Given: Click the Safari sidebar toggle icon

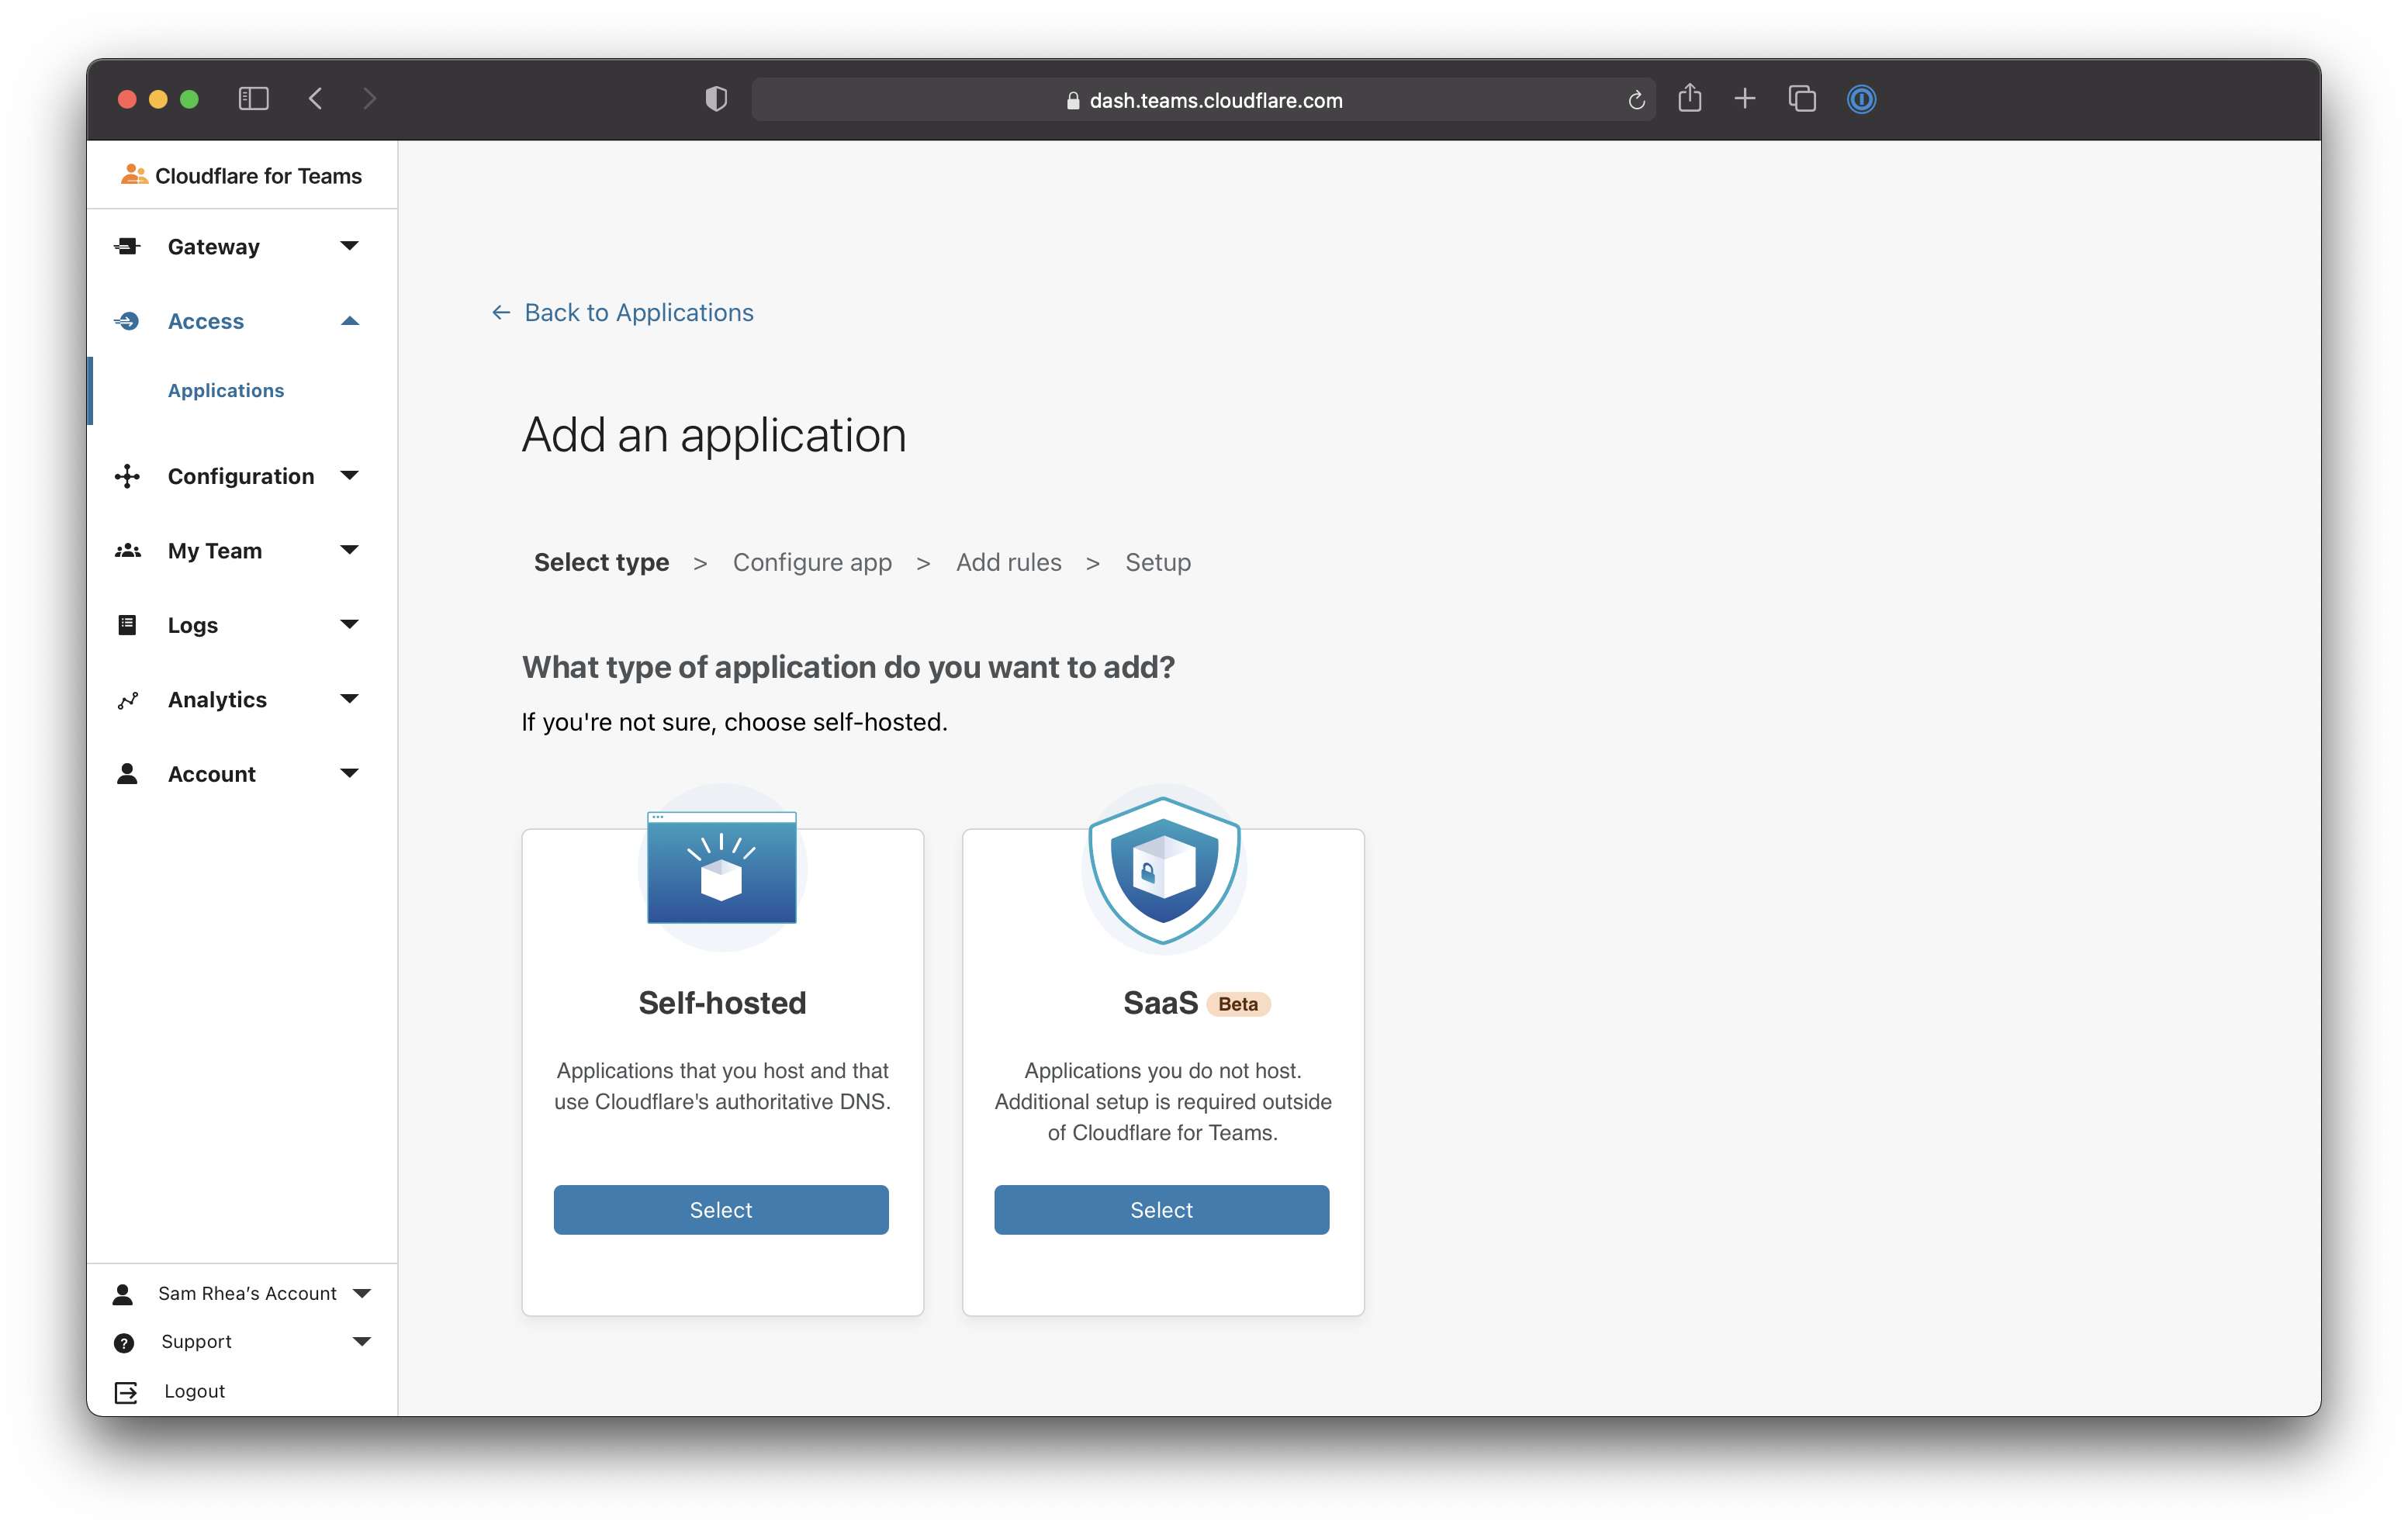Looking at the screenshot, I should pyautogui.click(x=253, y=99).
